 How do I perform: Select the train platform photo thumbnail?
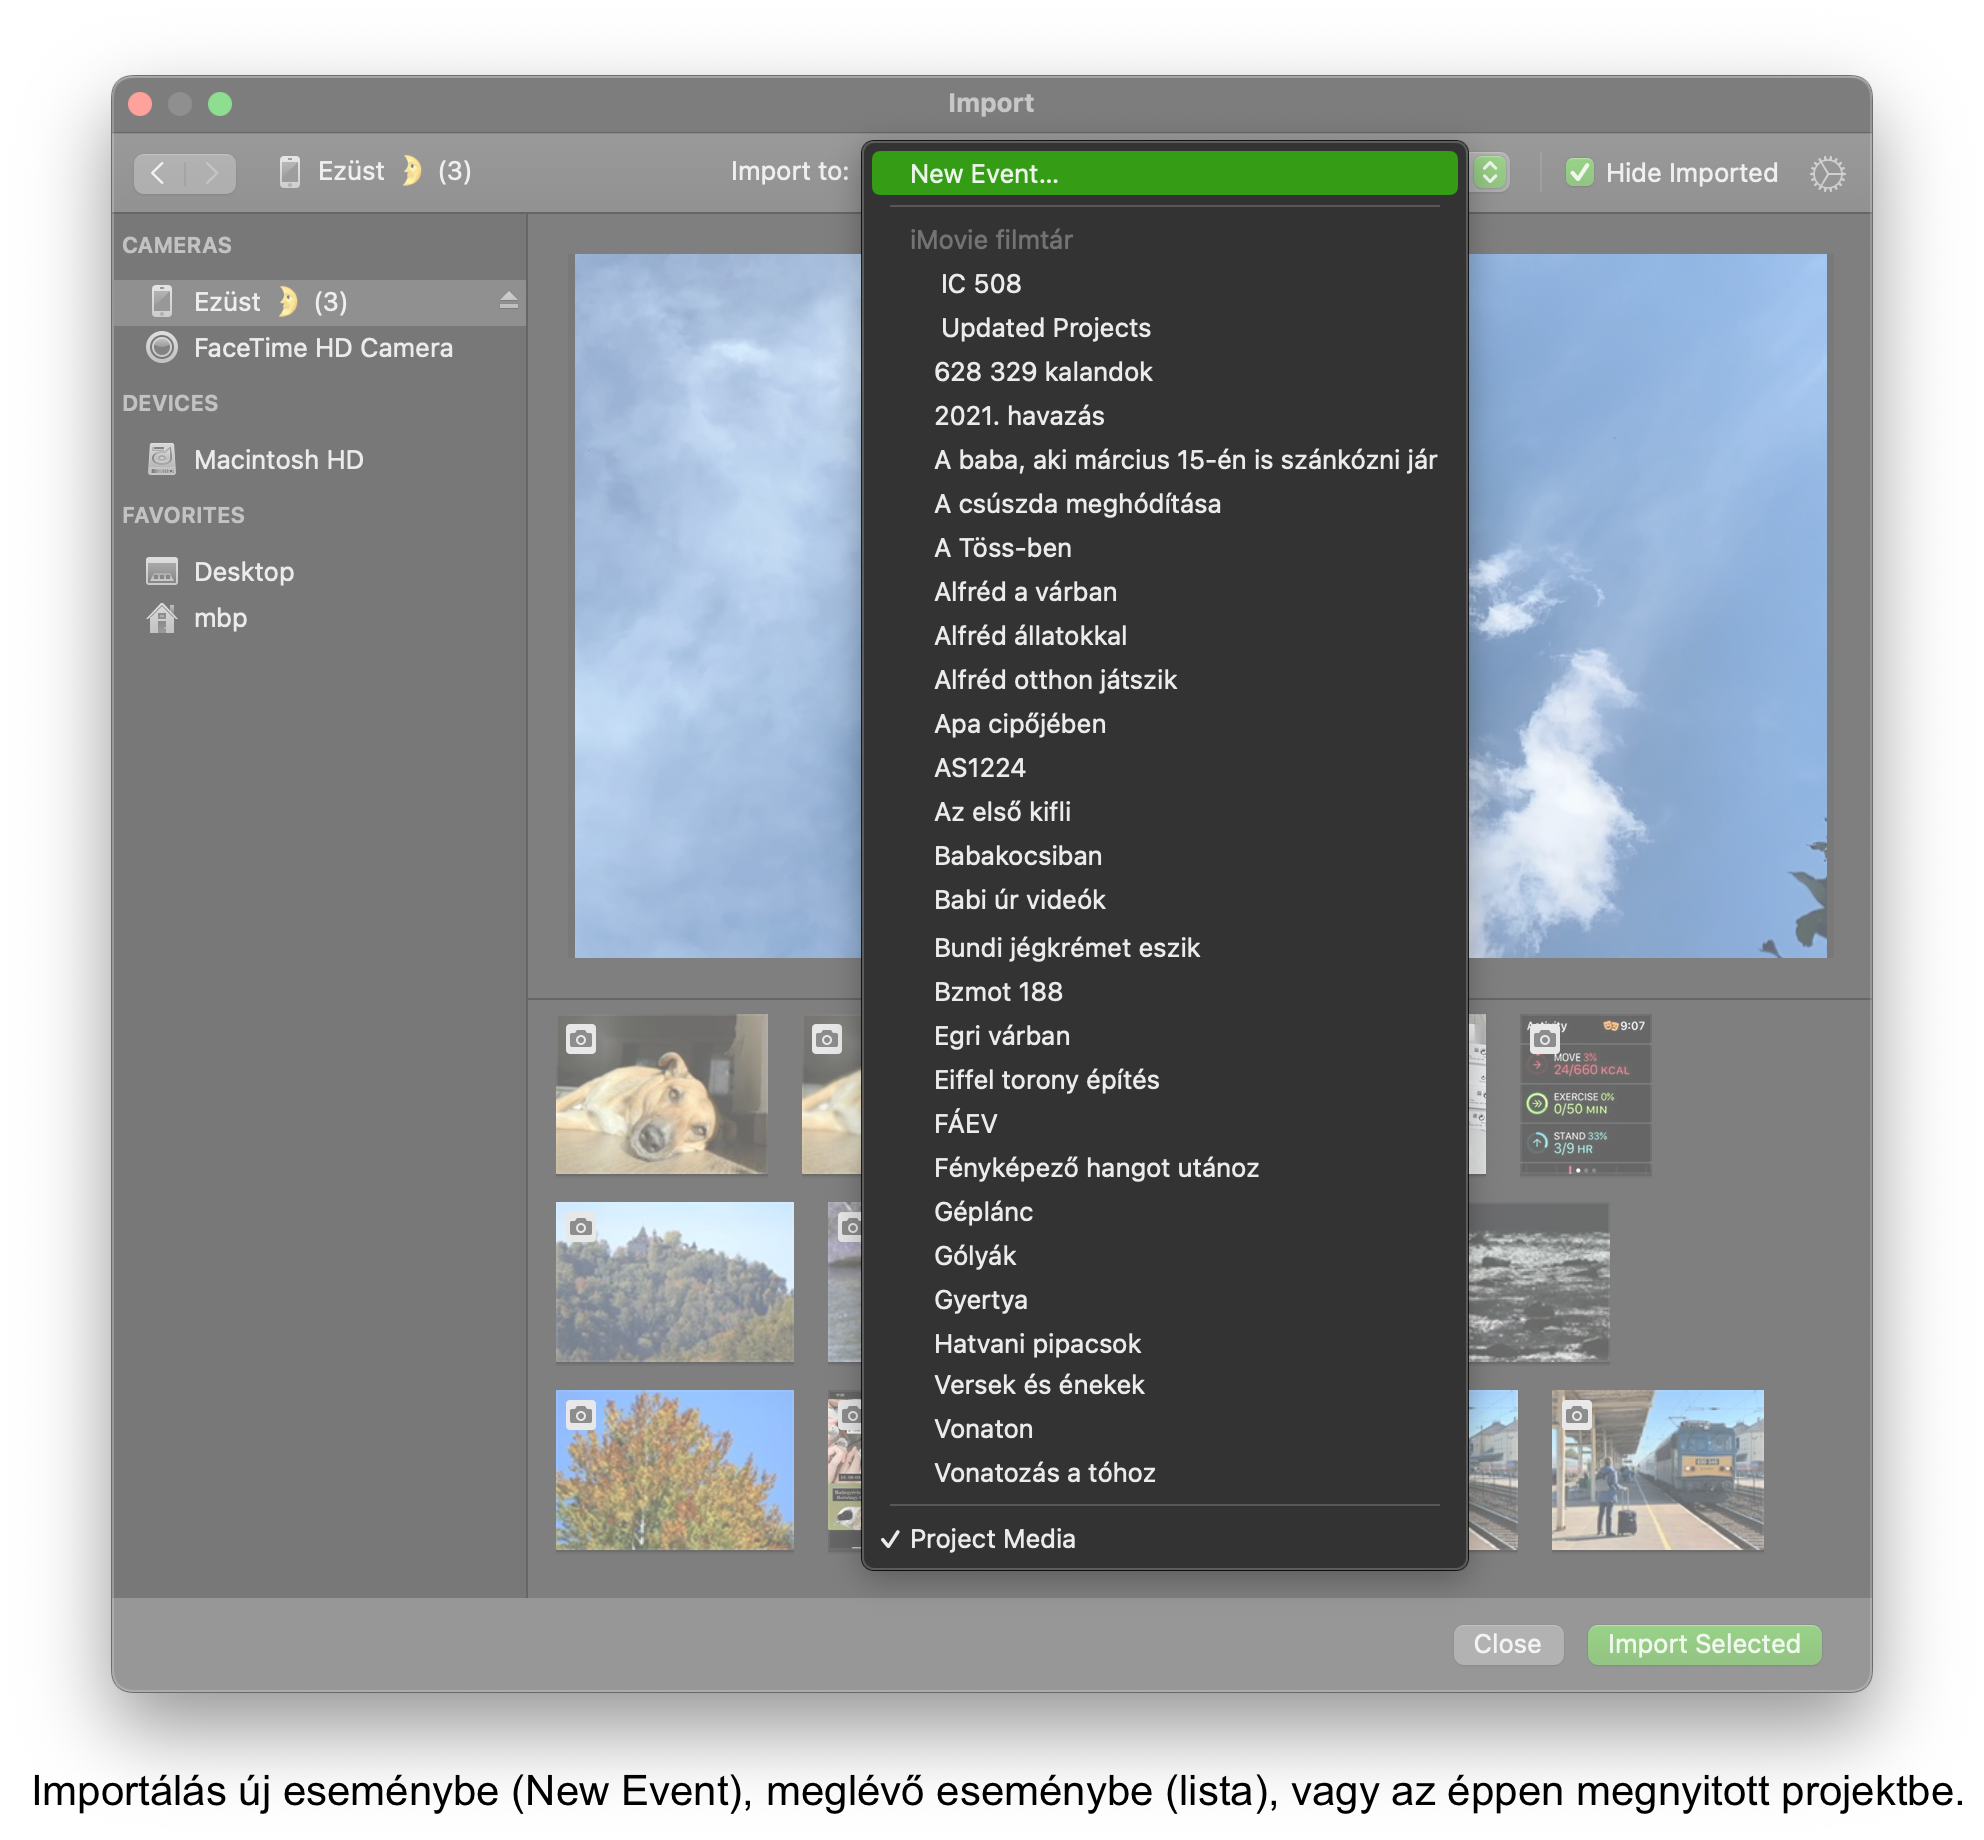[x=1658, y=1470]
